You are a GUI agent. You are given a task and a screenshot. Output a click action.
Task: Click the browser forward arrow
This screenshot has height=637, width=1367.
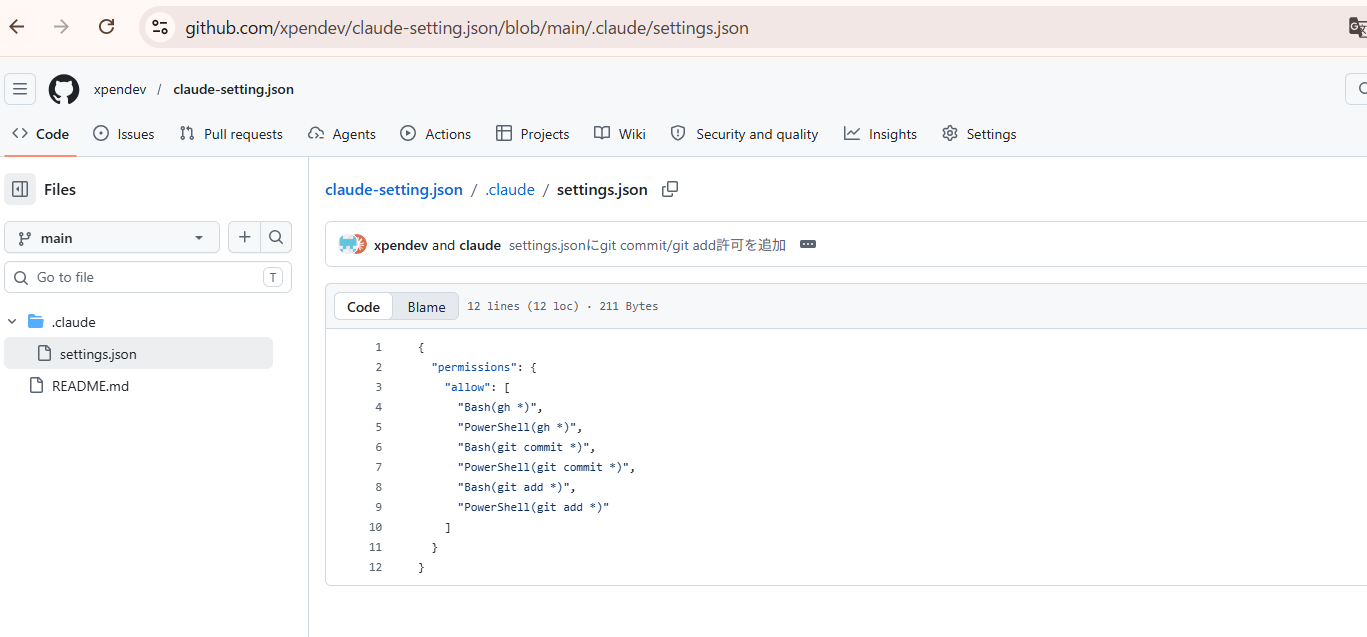click(x=62, y=27)
